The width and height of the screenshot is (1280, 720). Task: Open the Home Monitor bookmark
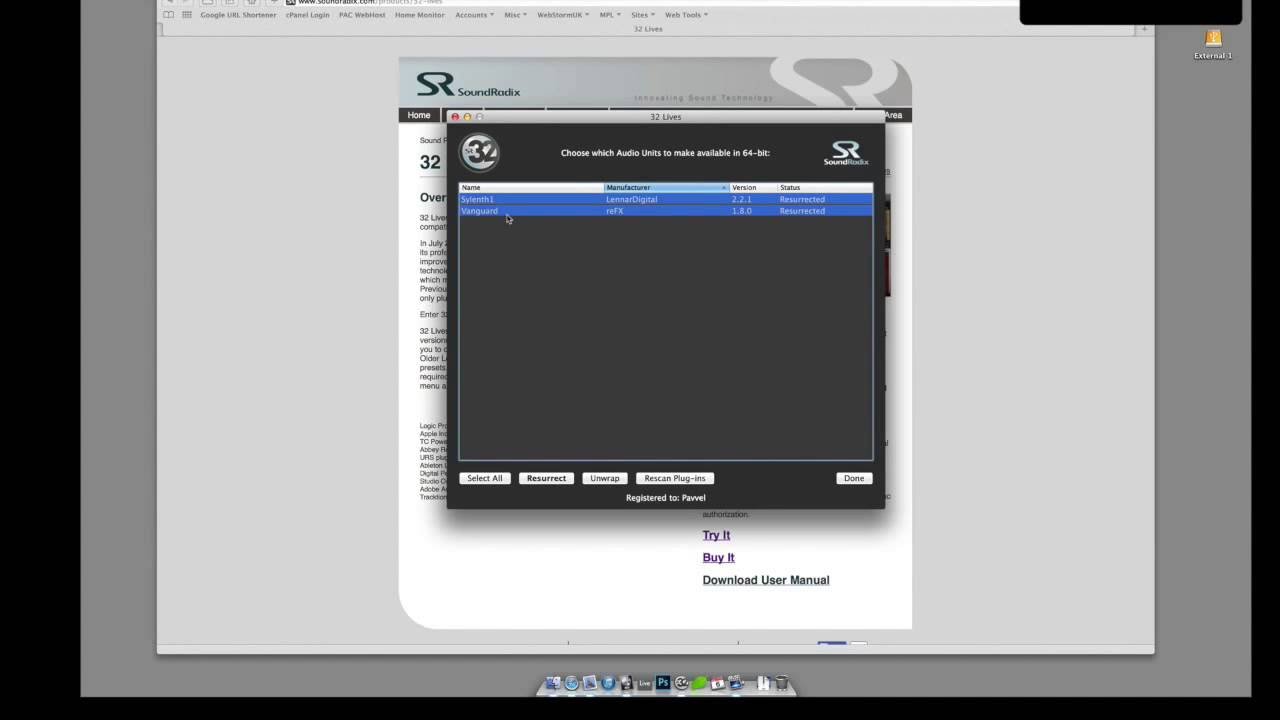[x=420, y=15]
